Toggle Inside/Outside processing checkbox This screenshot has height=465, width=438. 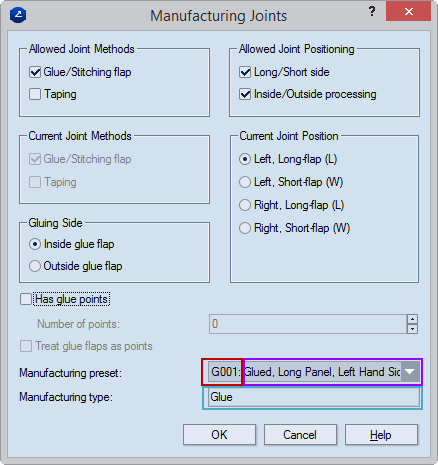point(245,94)
